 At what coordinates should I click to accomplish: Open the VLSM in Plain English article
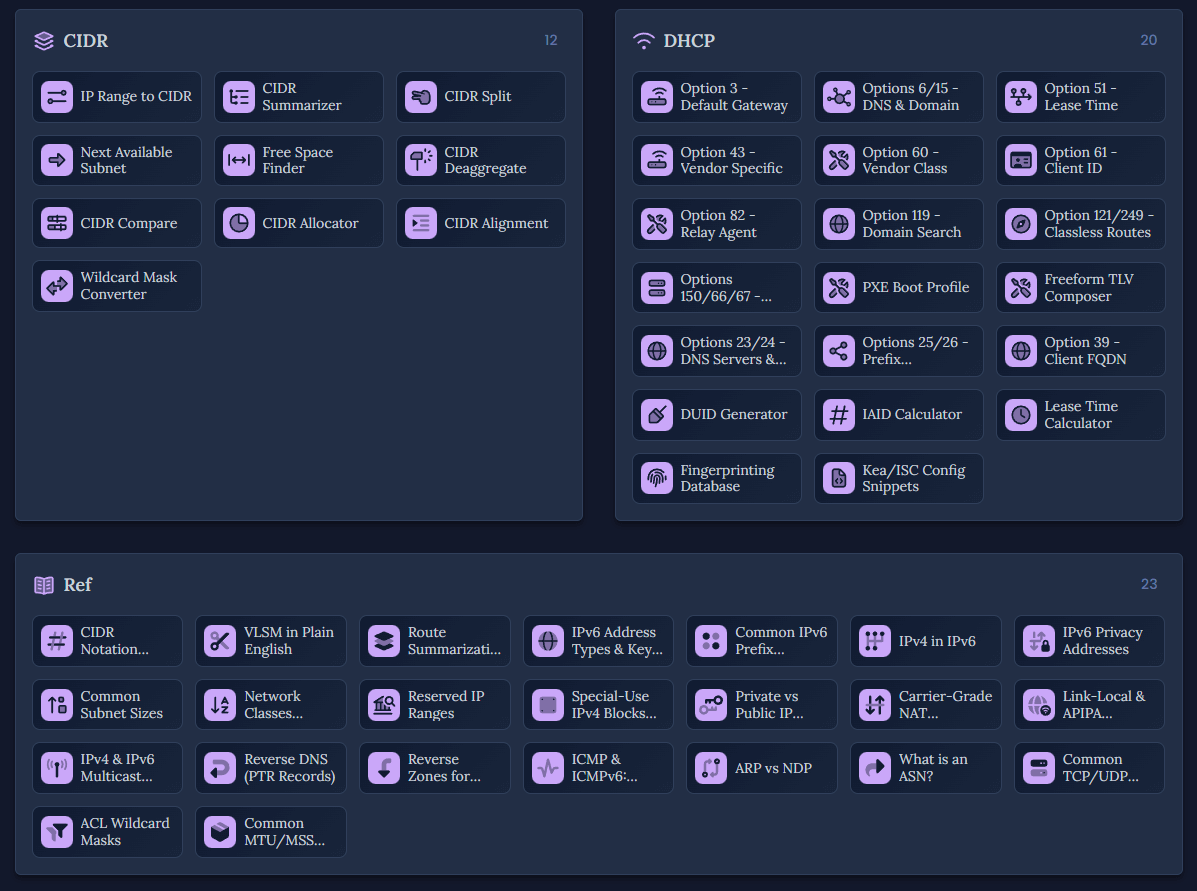tap(271, 641)
